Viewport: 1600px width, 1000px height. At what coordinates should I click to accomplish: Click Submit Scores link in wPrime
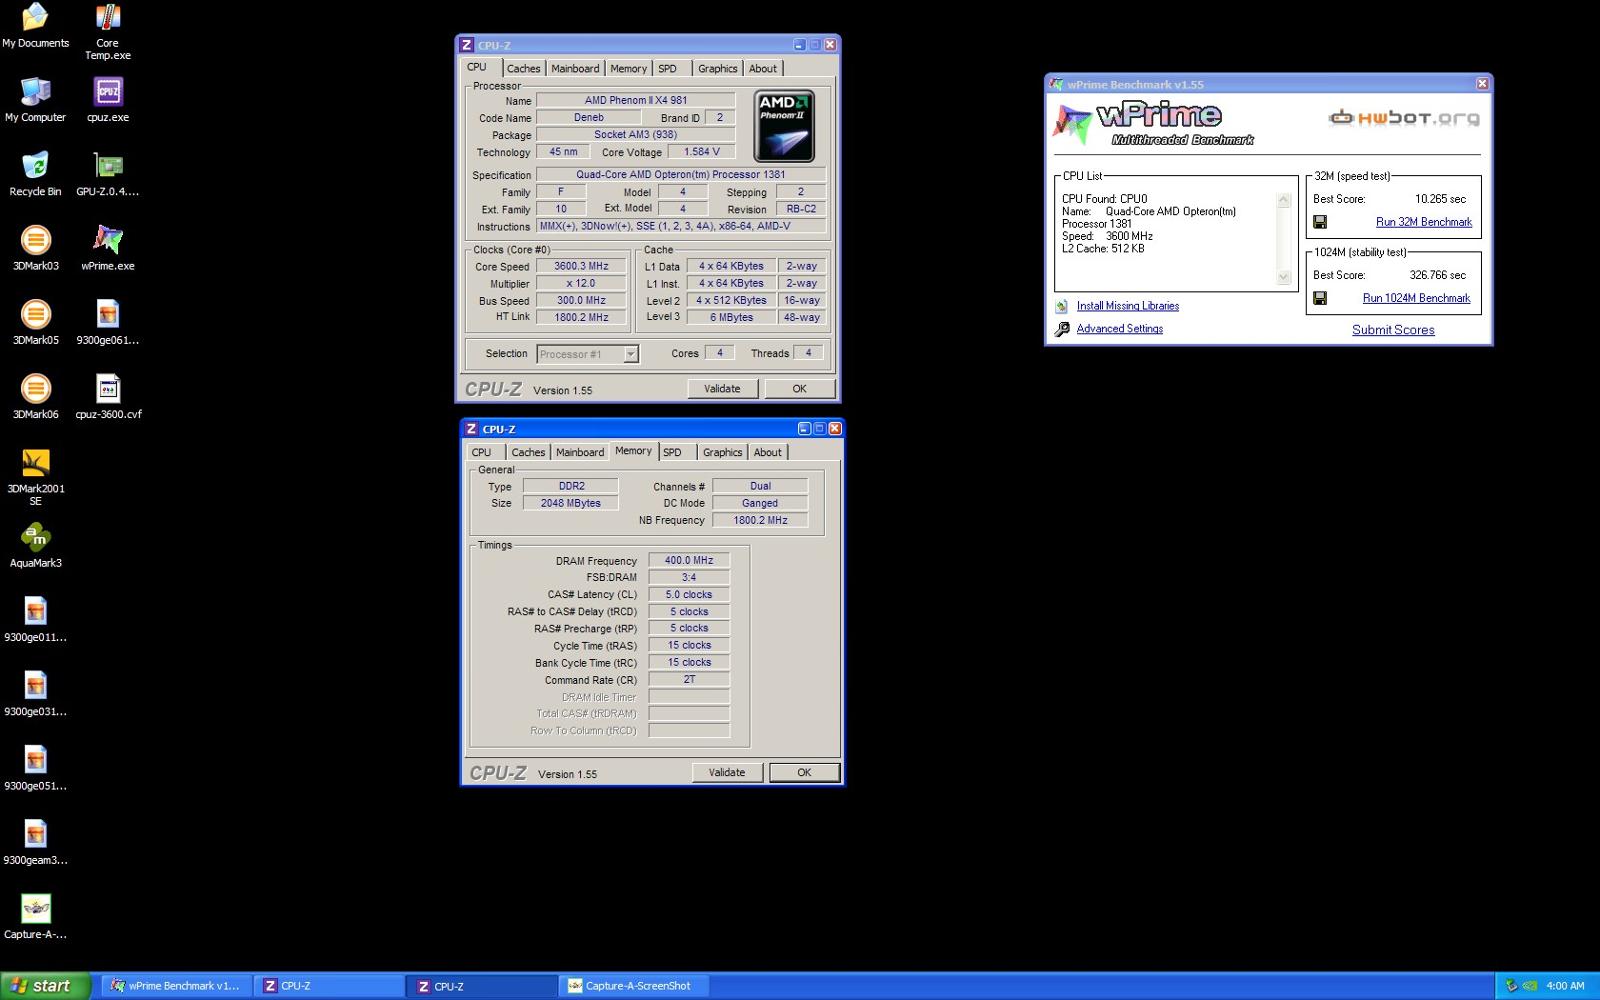point(1393,330)
